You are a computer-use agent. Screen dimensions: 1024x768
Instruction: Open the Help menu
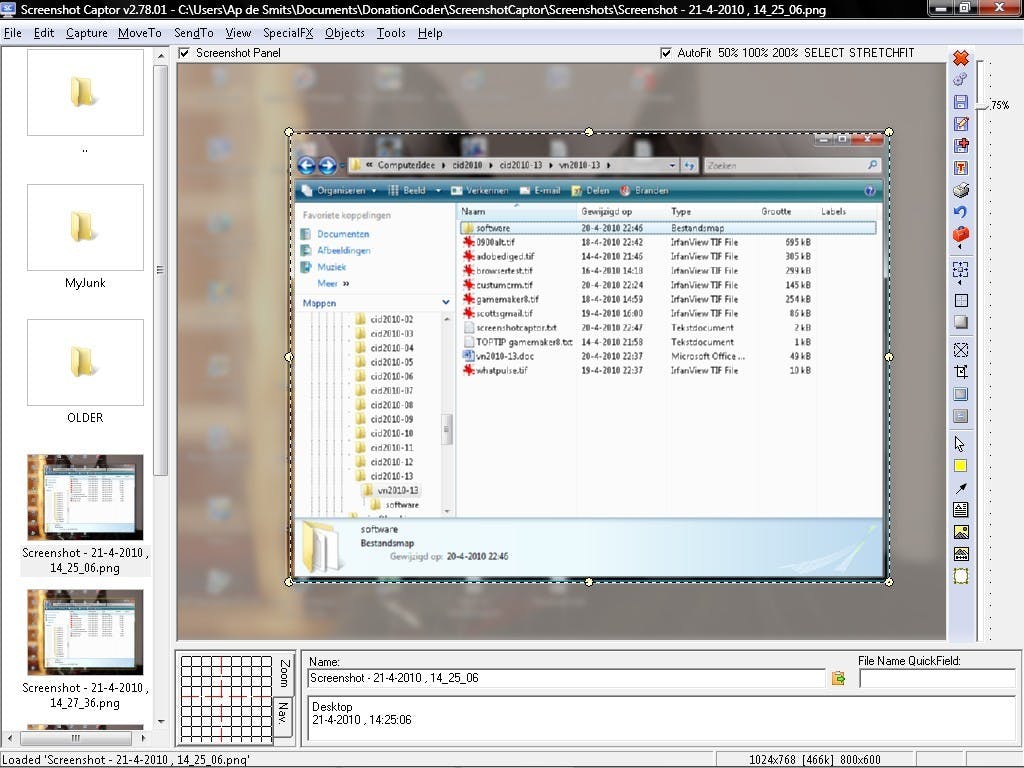pos(430,33)
